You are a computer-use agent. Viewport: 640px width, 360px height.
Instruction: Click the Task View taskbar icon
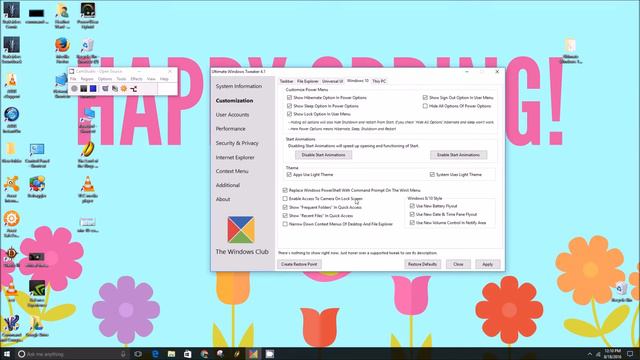tap(138, 354)
